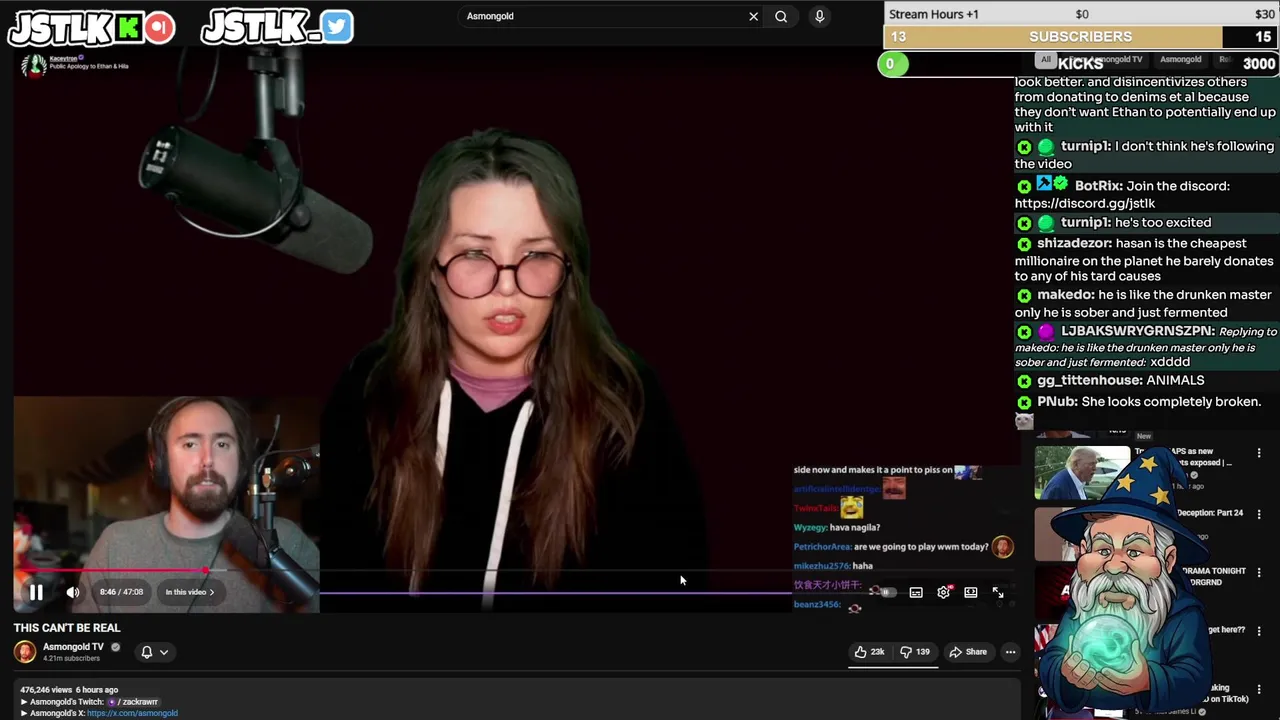This screenshot has height=720, width=1280.
Task: Open the Asmongold TV channel avatar
Action: 25,652
